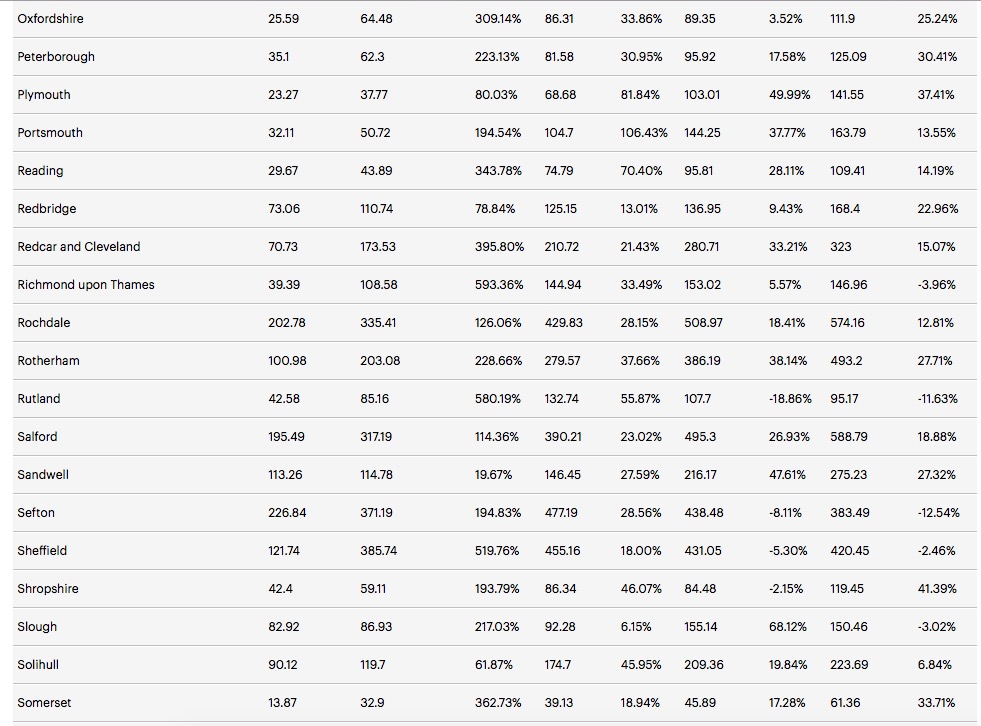Click the Oxfordshire row label
The height and width of the screenshot is (726, 981).
pyautogui.click(x=50, y=19)
